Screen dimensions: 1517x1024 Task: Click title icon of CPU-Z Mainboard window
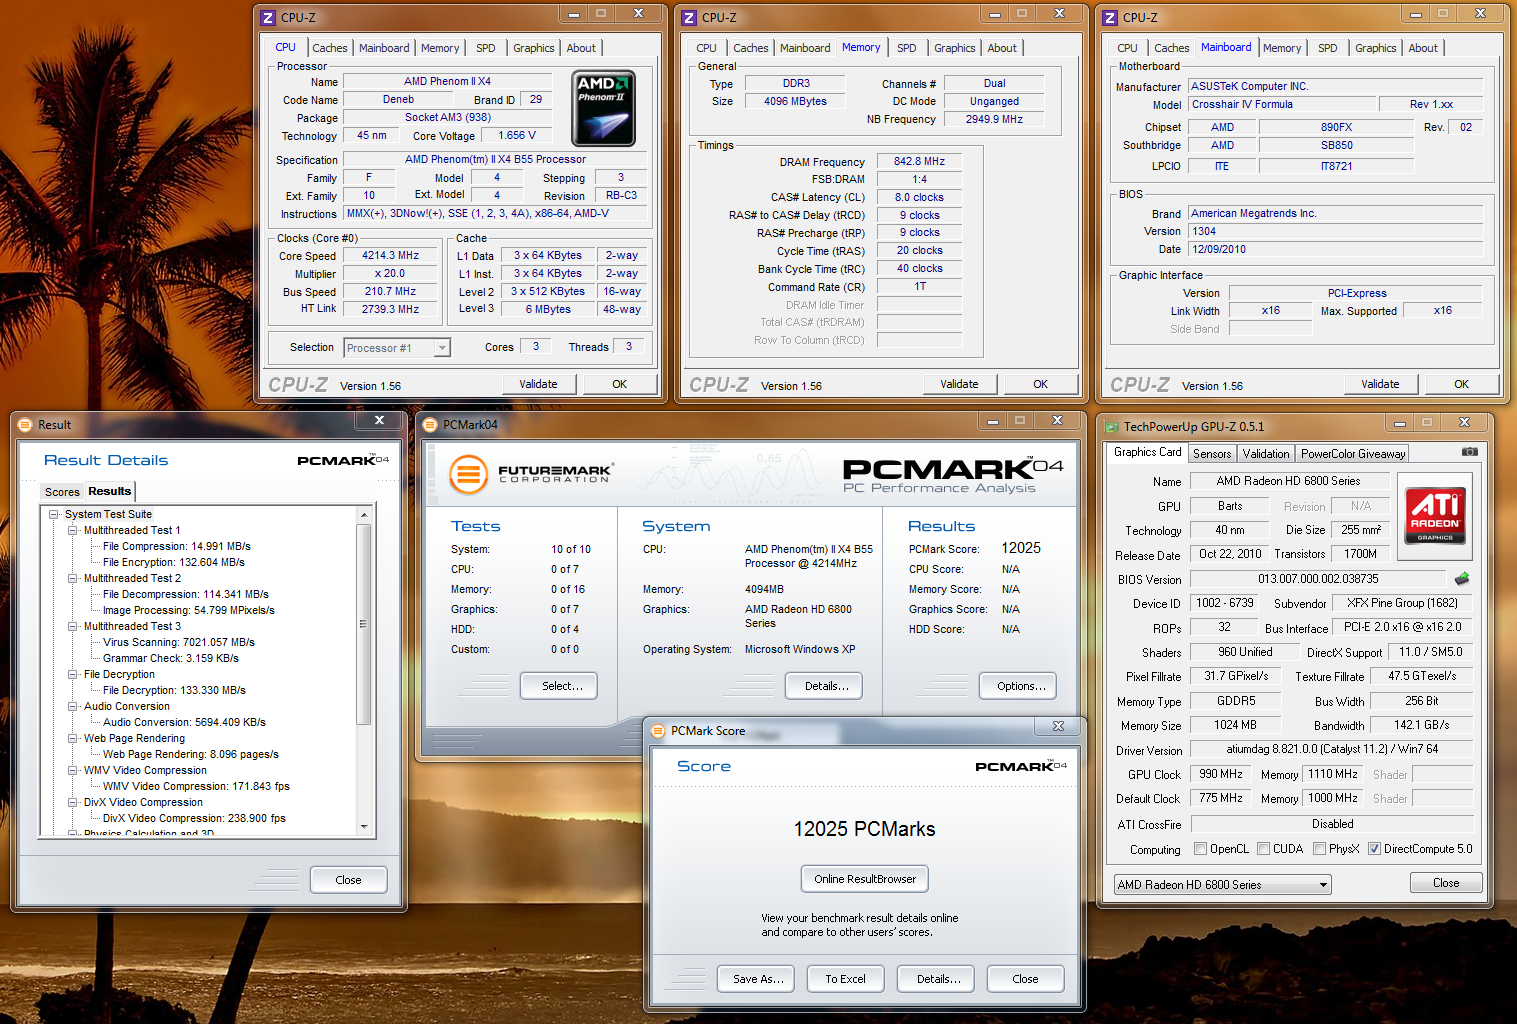coord(1109,18)
